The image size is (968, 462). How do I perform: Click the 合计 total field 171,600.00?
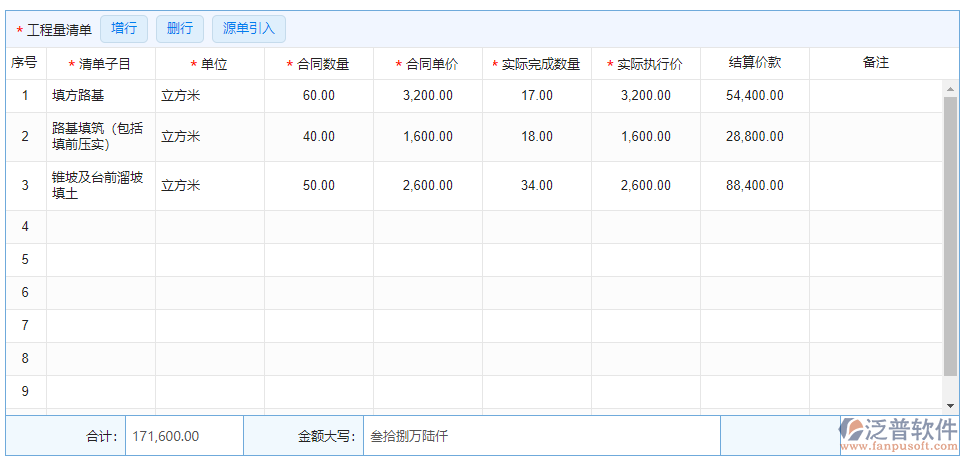184,436
